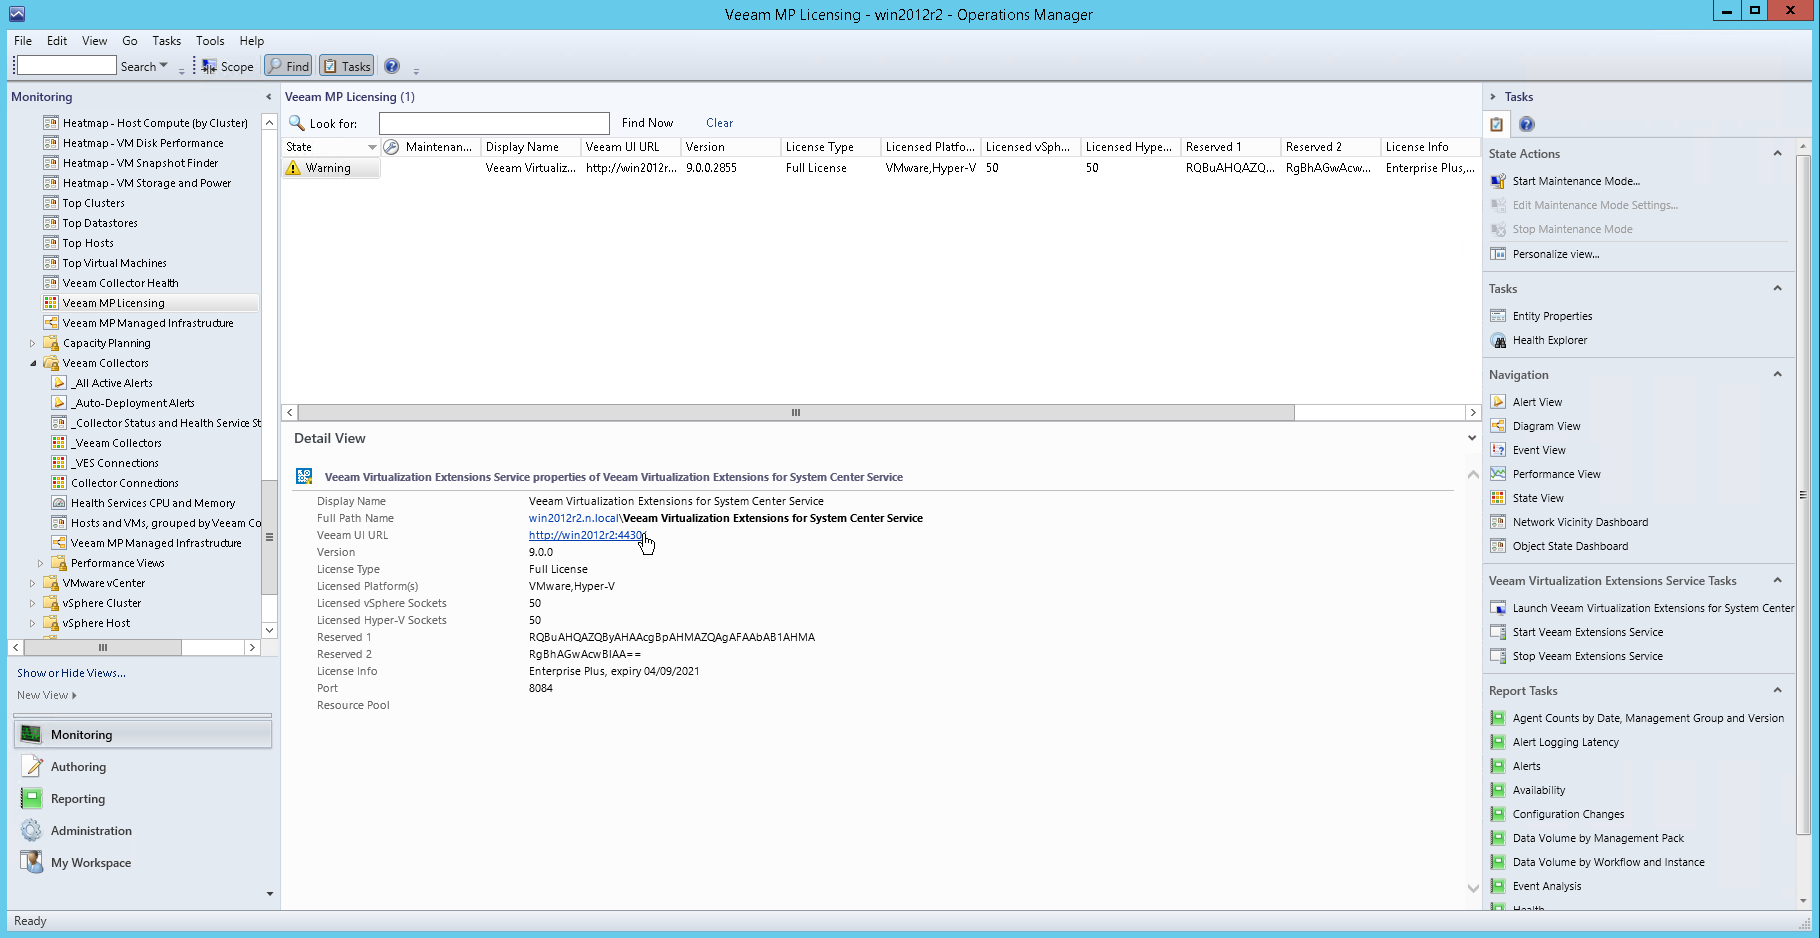The width and height of the screenshot is (1820, 938).
Task: Run the Configuration Changes report
Action: [1568, 814]
